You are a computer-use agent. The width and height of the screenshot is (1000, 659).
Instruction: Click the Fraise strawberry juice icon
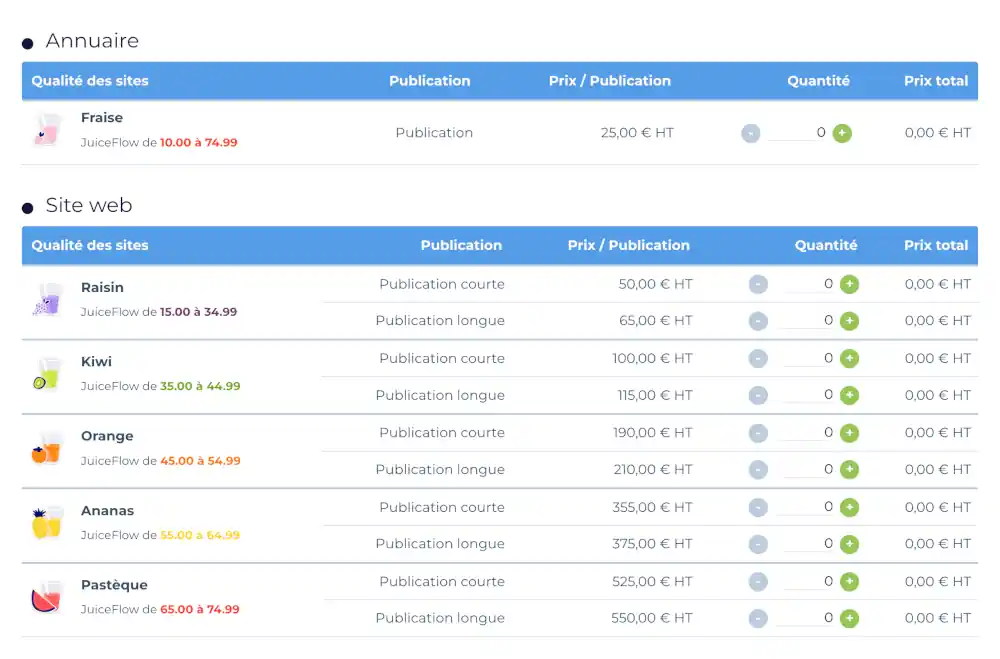tap(47, 130)
